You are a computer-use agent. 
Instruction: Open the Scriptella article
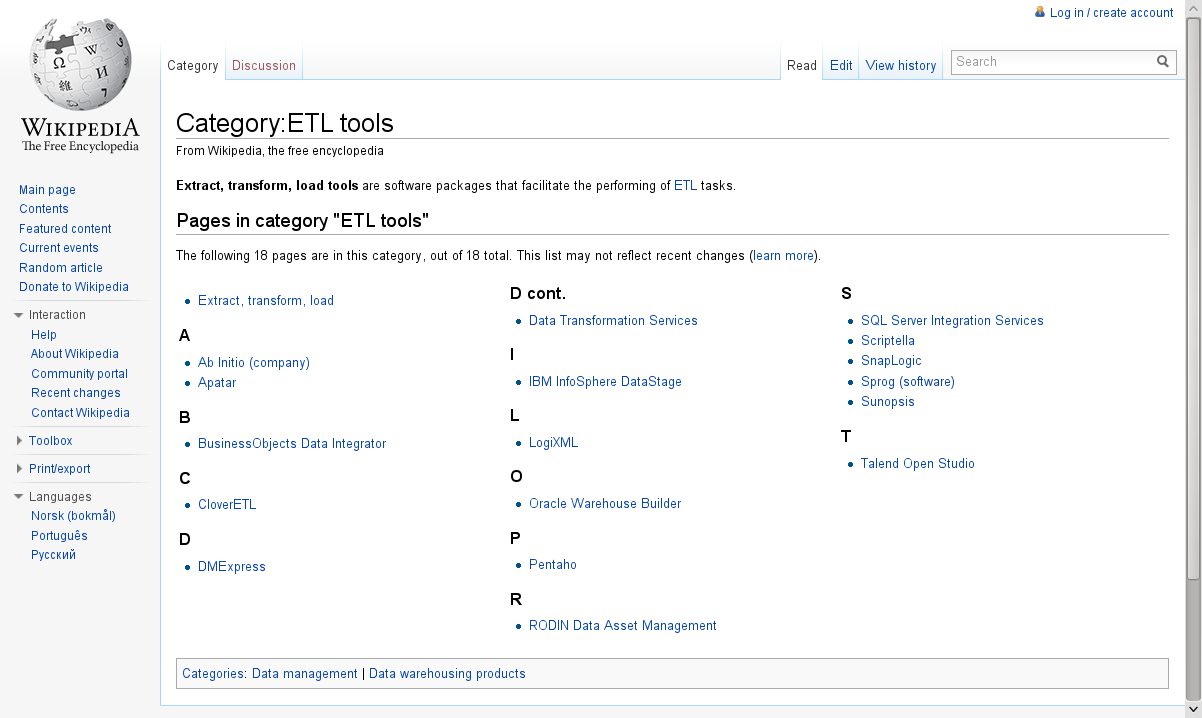coord(888,341)
